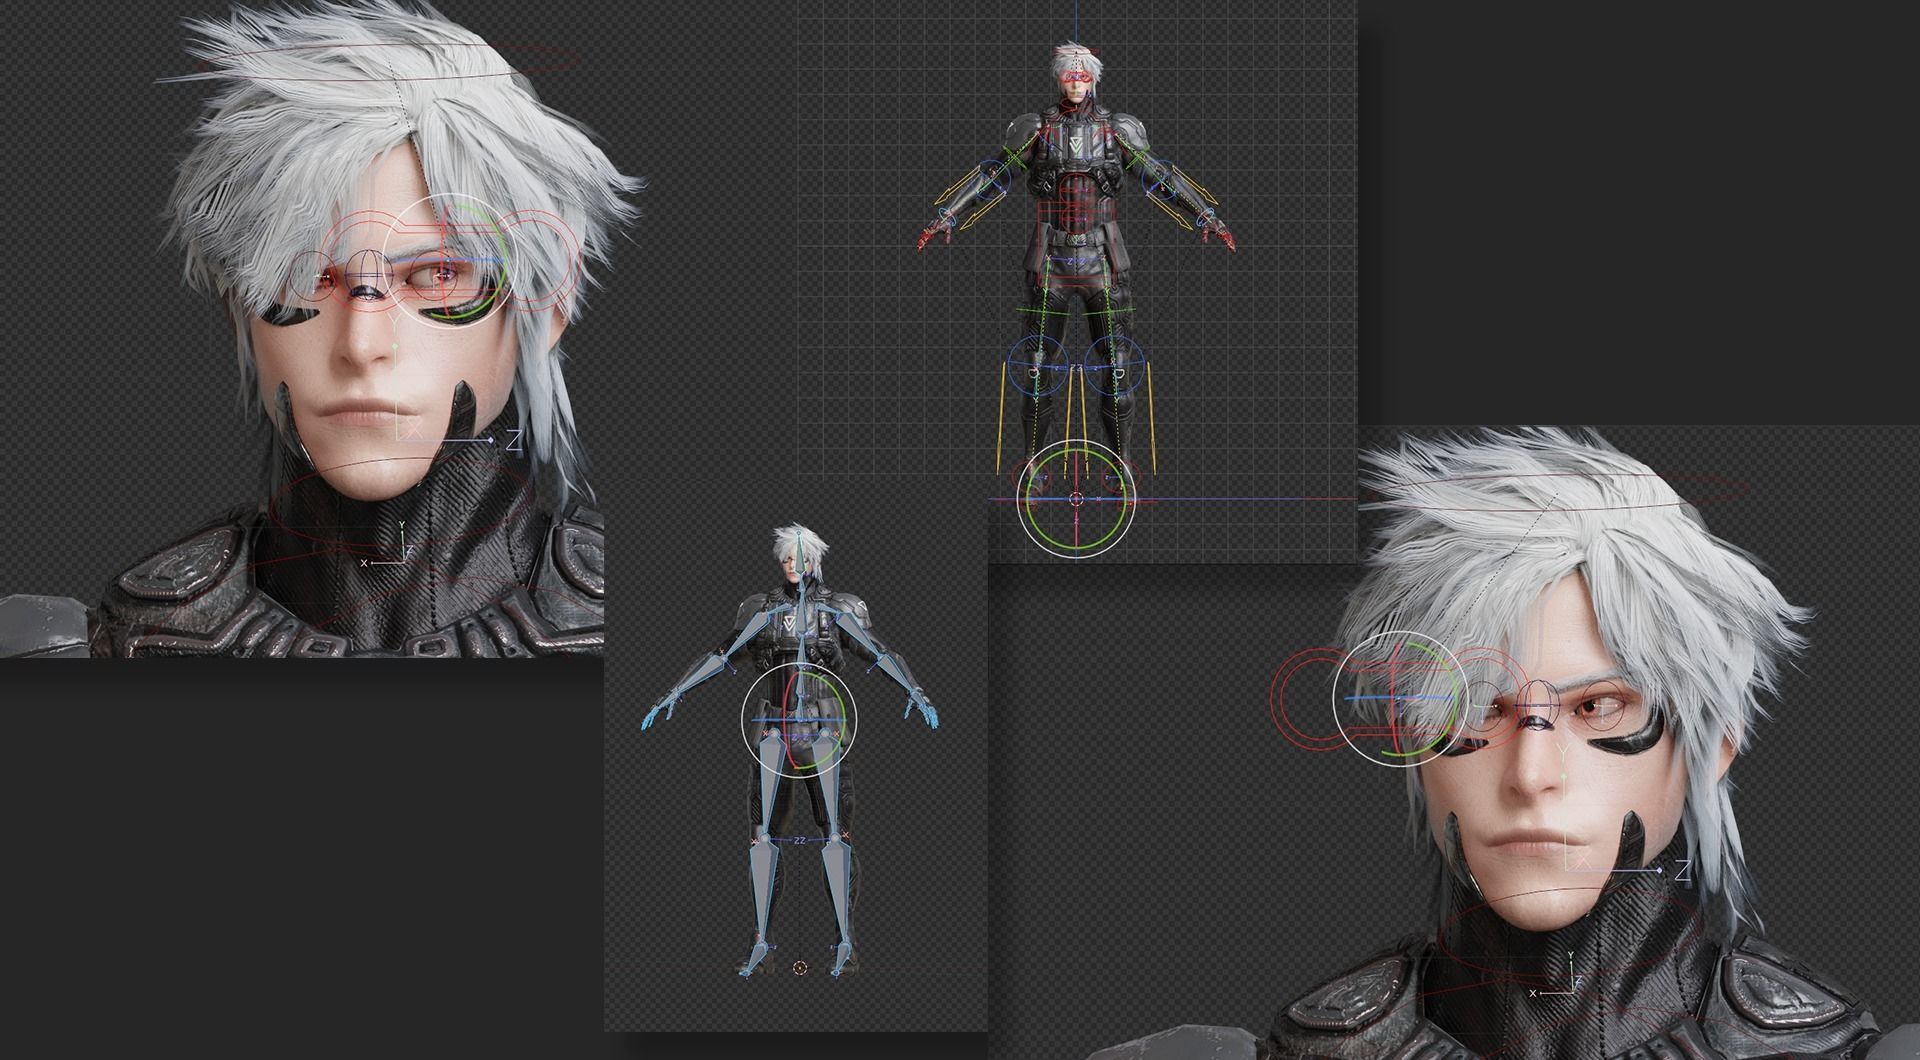Image resolution: width=1920 pixels, height=1060 pixels.
Task: Select large white eye circle control in left close-up
Action: coord(449,260)
